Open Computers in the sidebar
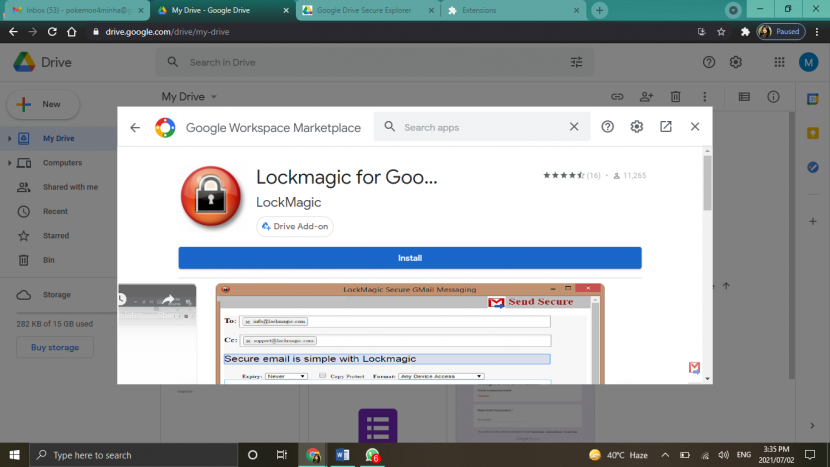The height and width of the screenshot is (467, 830). click(x=62, y=163)
